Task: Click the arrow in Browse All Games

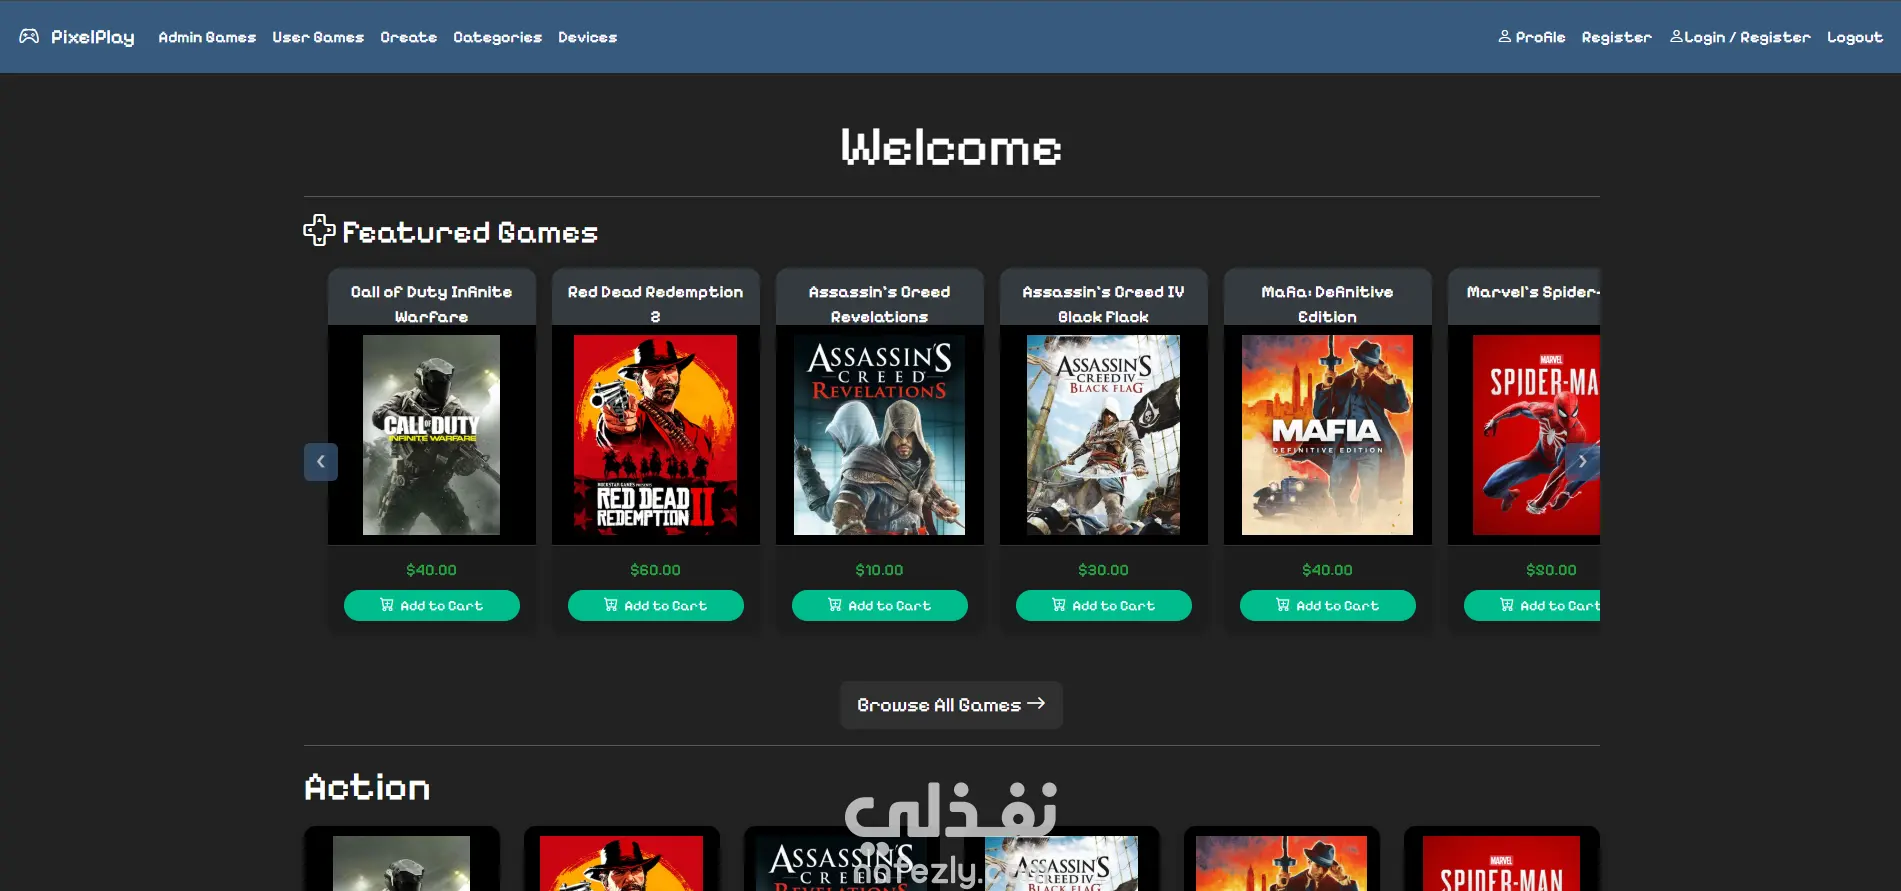Action: pyautogui.click(x=1036, y=704)
